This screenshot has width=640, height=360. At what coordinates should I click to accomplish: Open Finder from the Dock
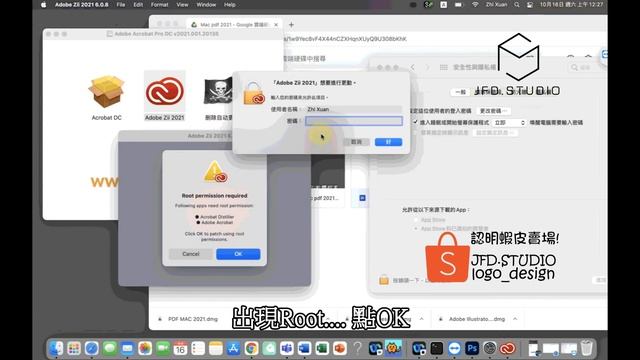click(56, 348)
